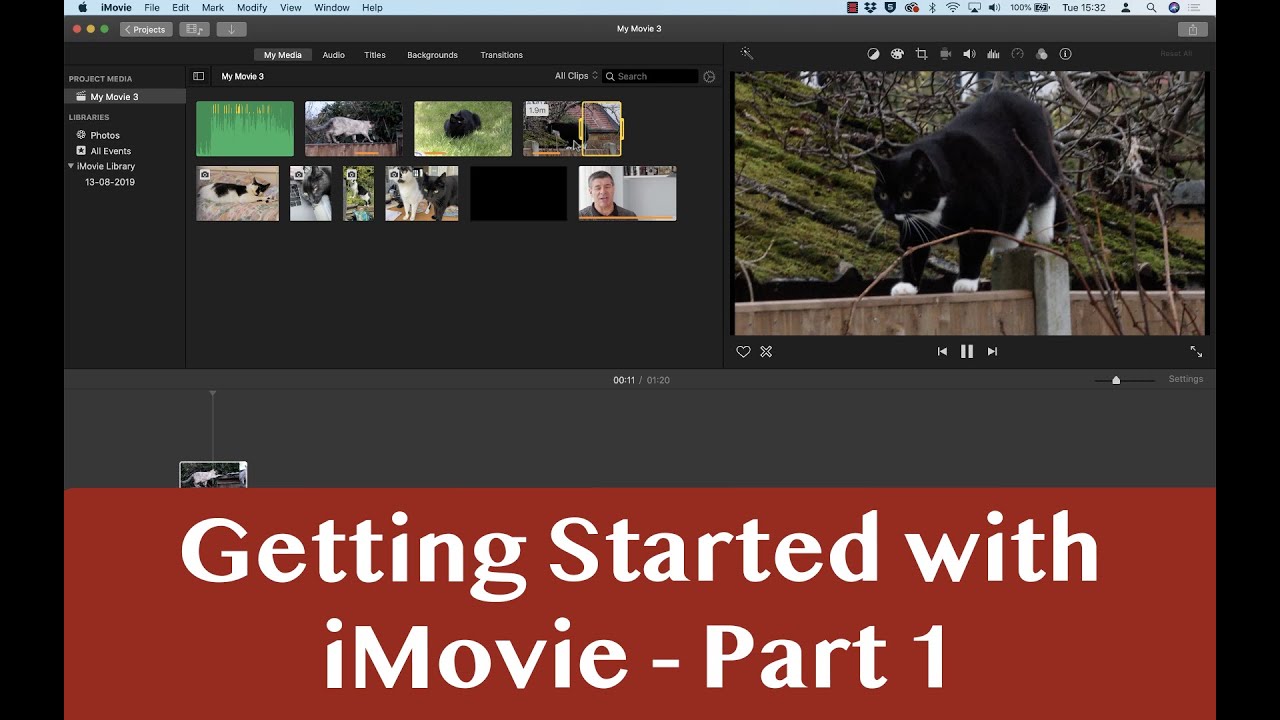This screenshot has height=720, width=1280.
Task: Click the timeline zoom slider
Action: coord(1116,380)
